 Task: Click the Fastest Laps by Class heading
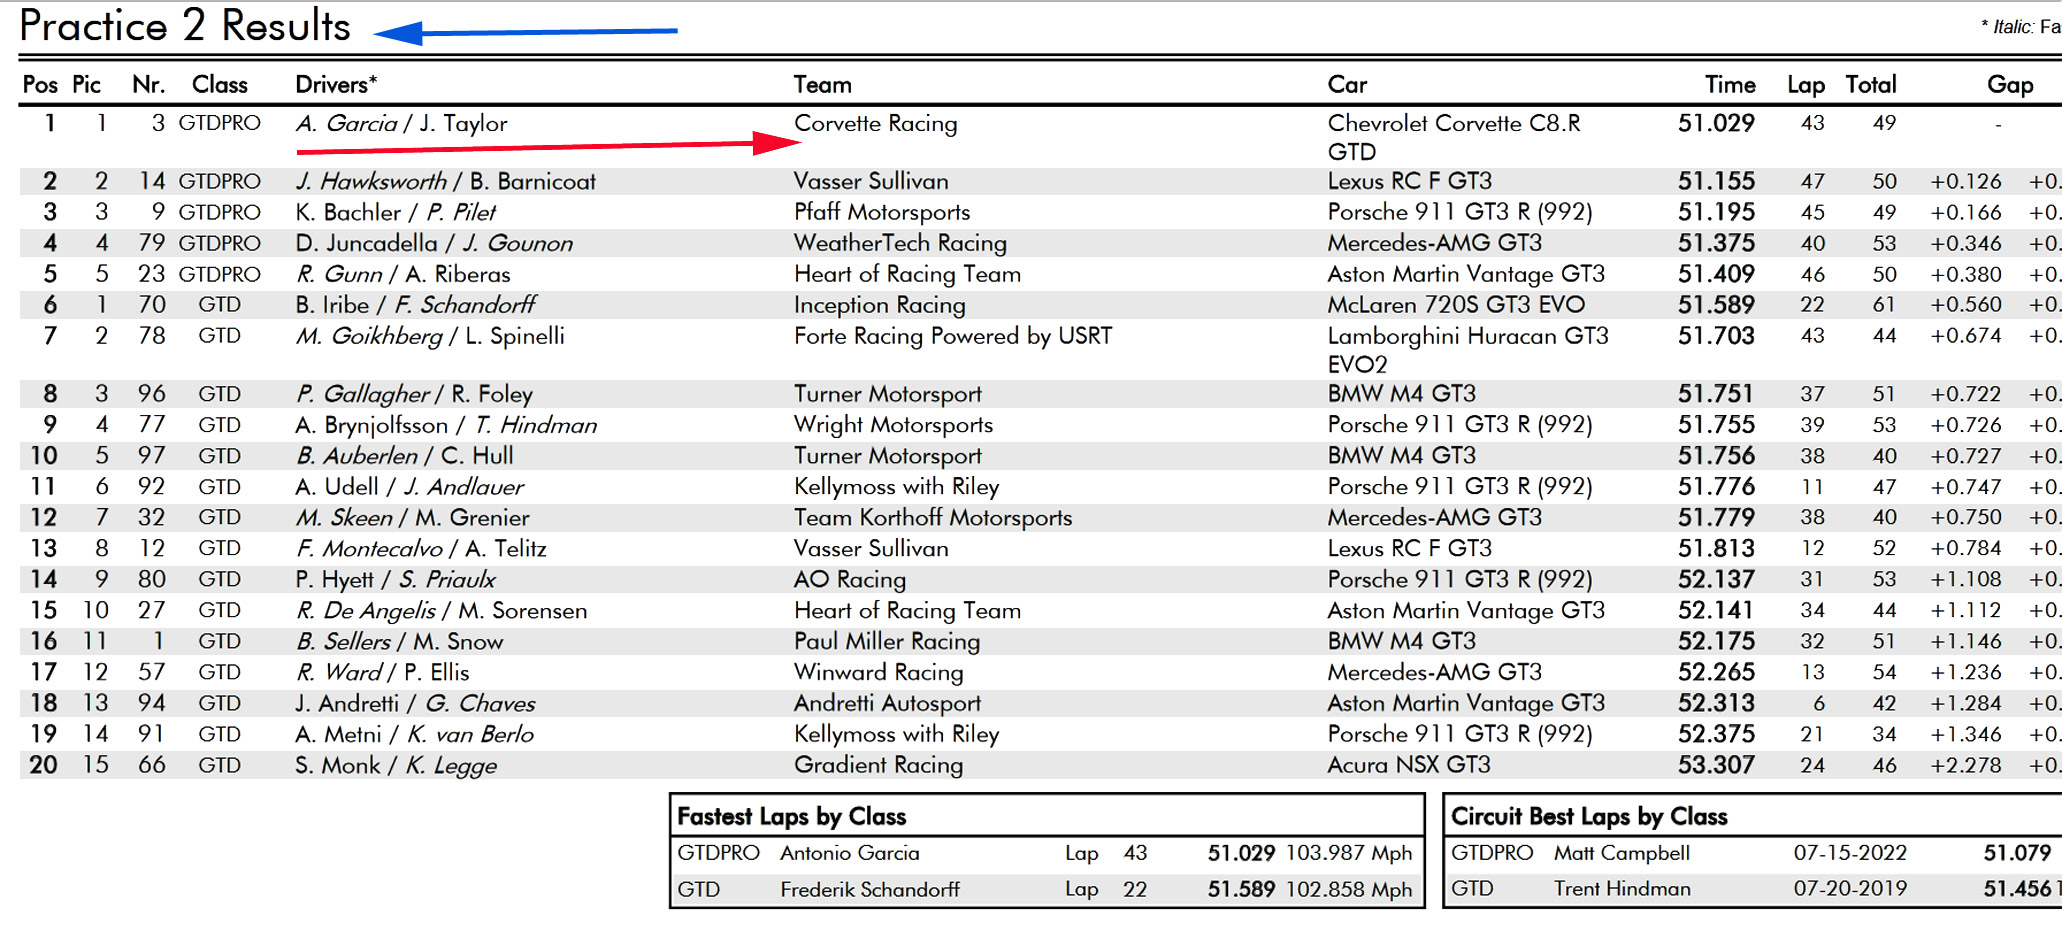click(x=791, y=817)
